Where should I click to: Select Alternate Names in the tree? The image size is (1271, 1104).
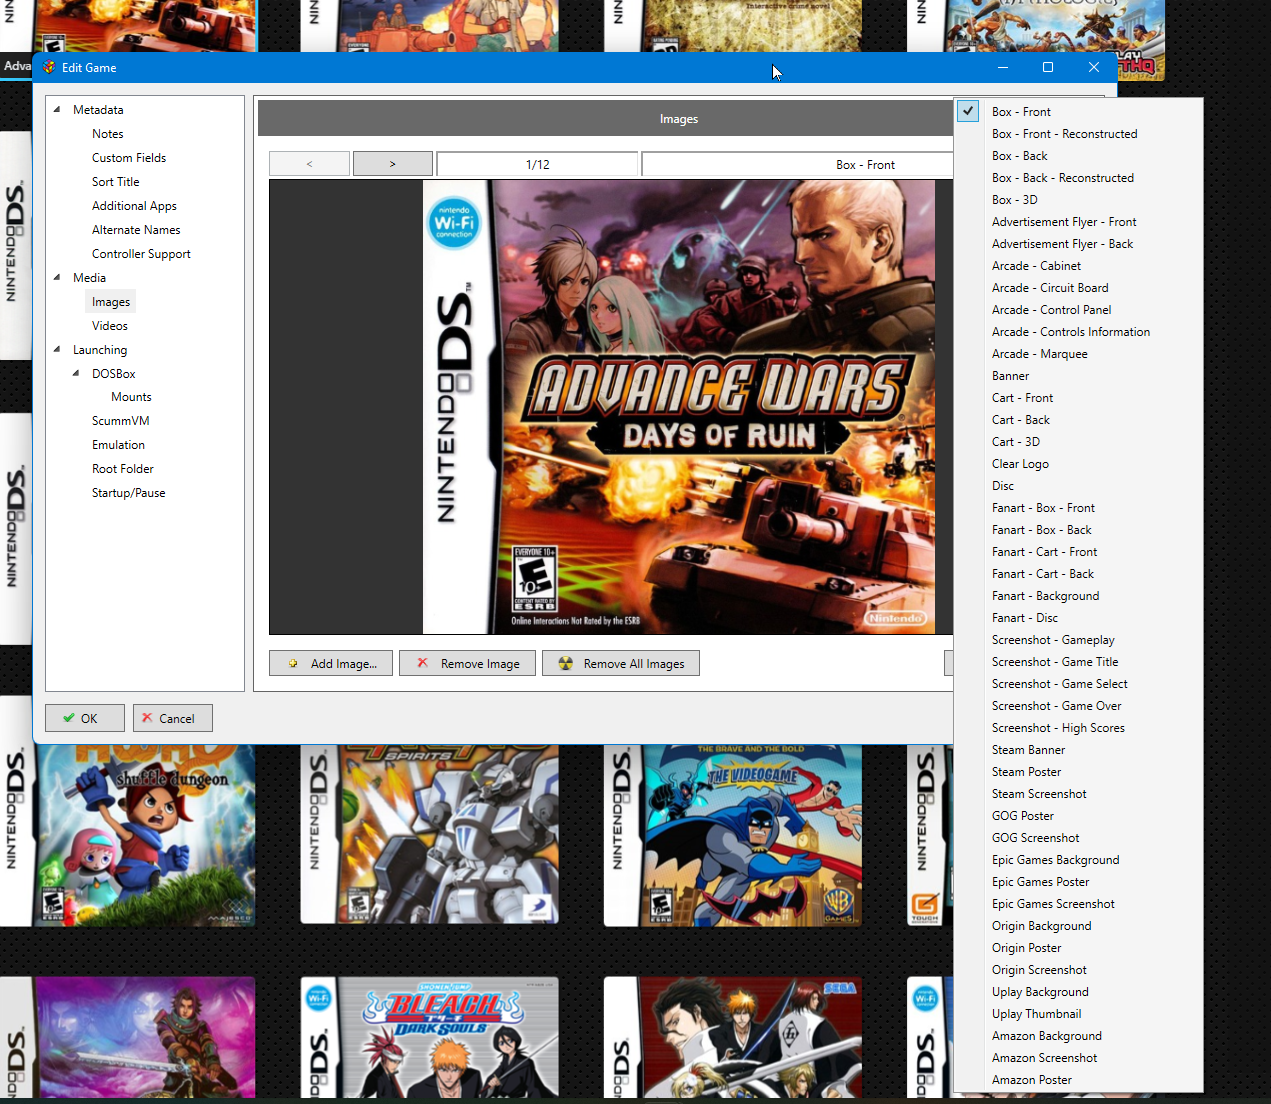click(136, 230)
